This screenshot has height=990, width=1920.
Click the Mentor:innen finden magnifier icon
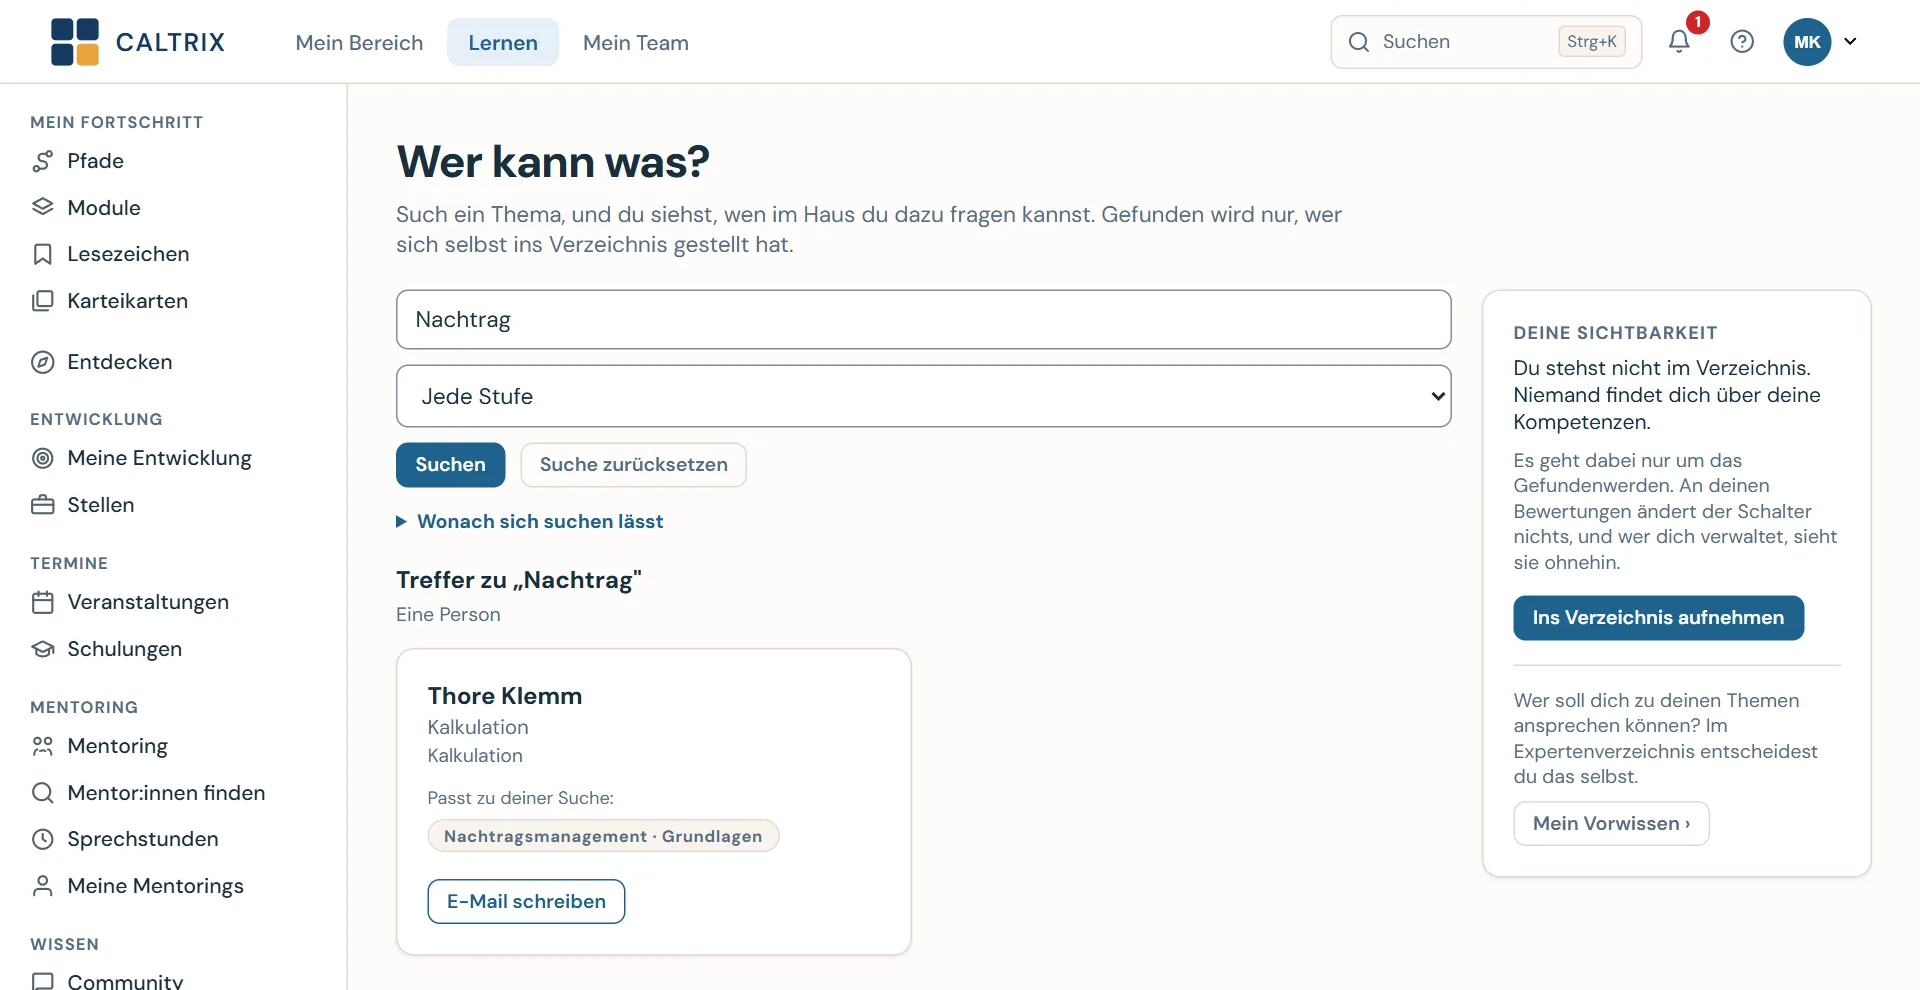43,793
